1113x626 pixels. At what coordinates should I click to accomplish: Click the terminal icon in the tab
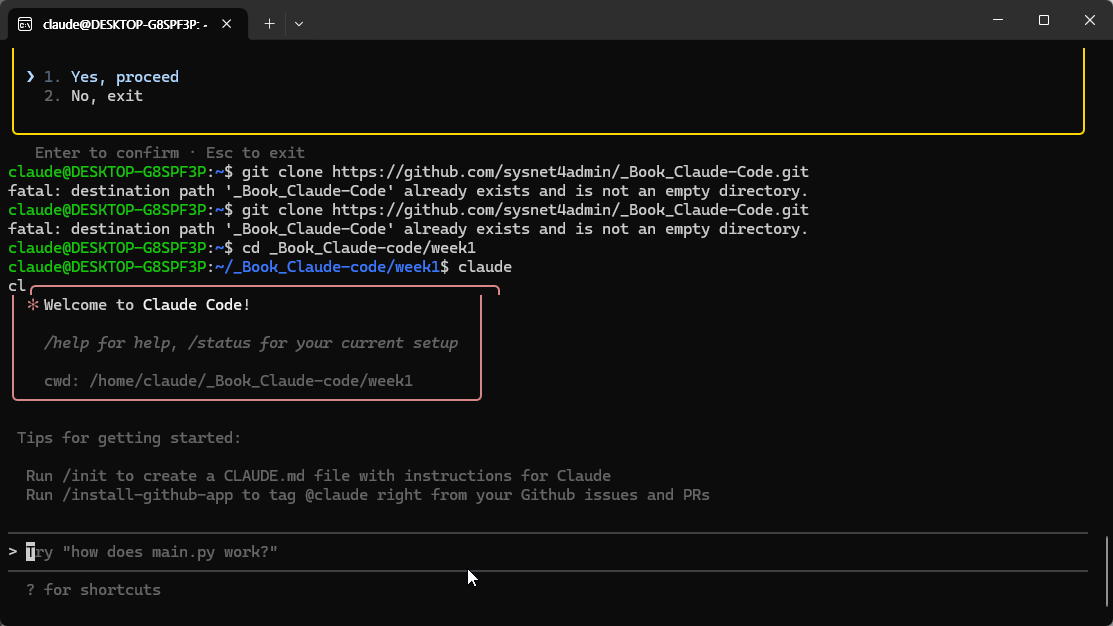pos(25,24)
